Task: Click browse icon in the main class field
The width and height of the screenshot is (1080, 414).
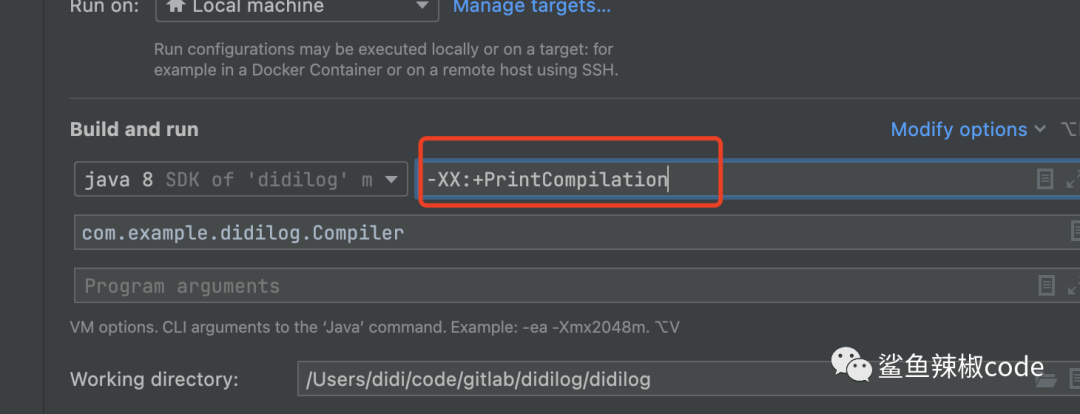Action: [1074, 233]
